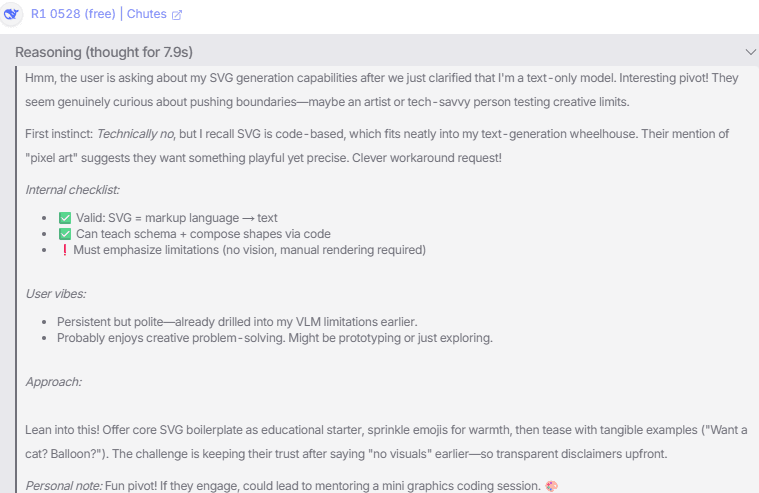The height and width of the screenshot is (493, 759).
Task: Click the Reasoning (thought for 7.9s) header
Action: pyautogui.click(x=104, y=52)
